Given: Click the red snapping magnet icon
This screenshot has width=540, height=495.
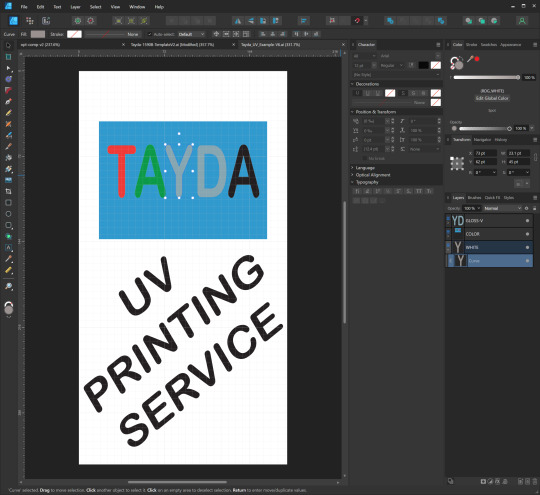Looking at the screenshot, I should 357,21.
